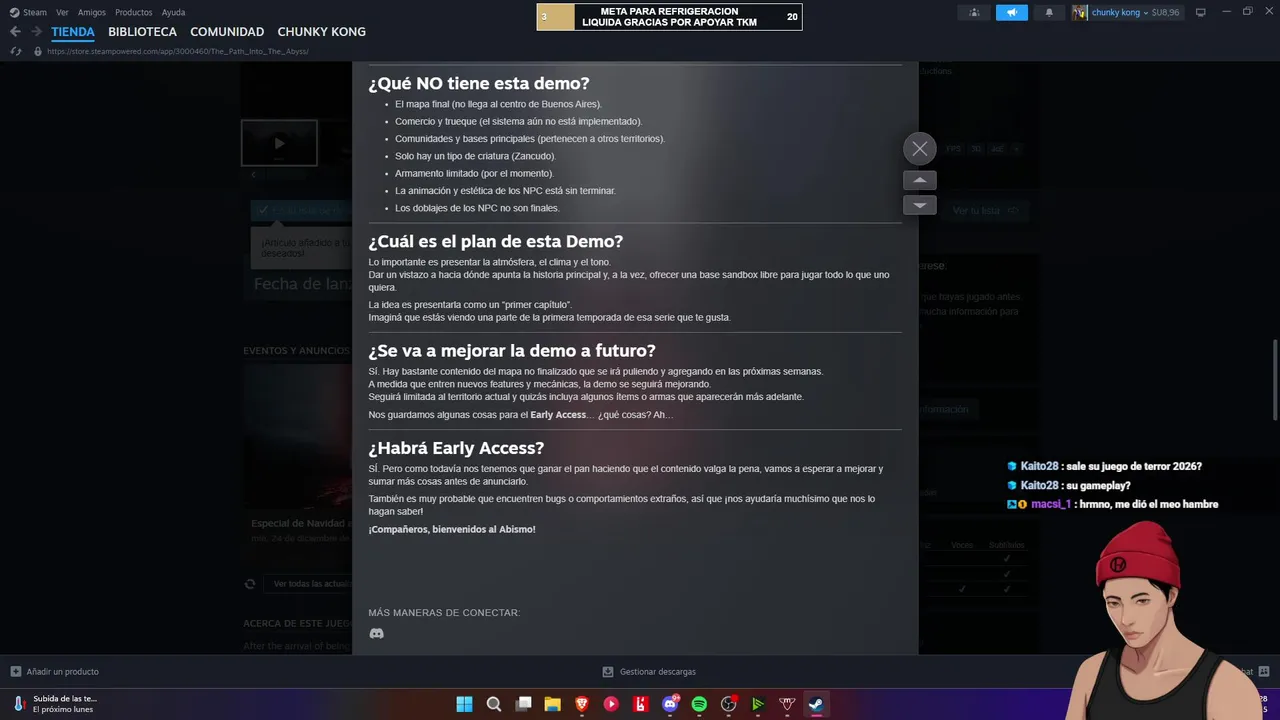Go forward with the right arrow
Screen dimensions: 1280x720
[36, 32]
